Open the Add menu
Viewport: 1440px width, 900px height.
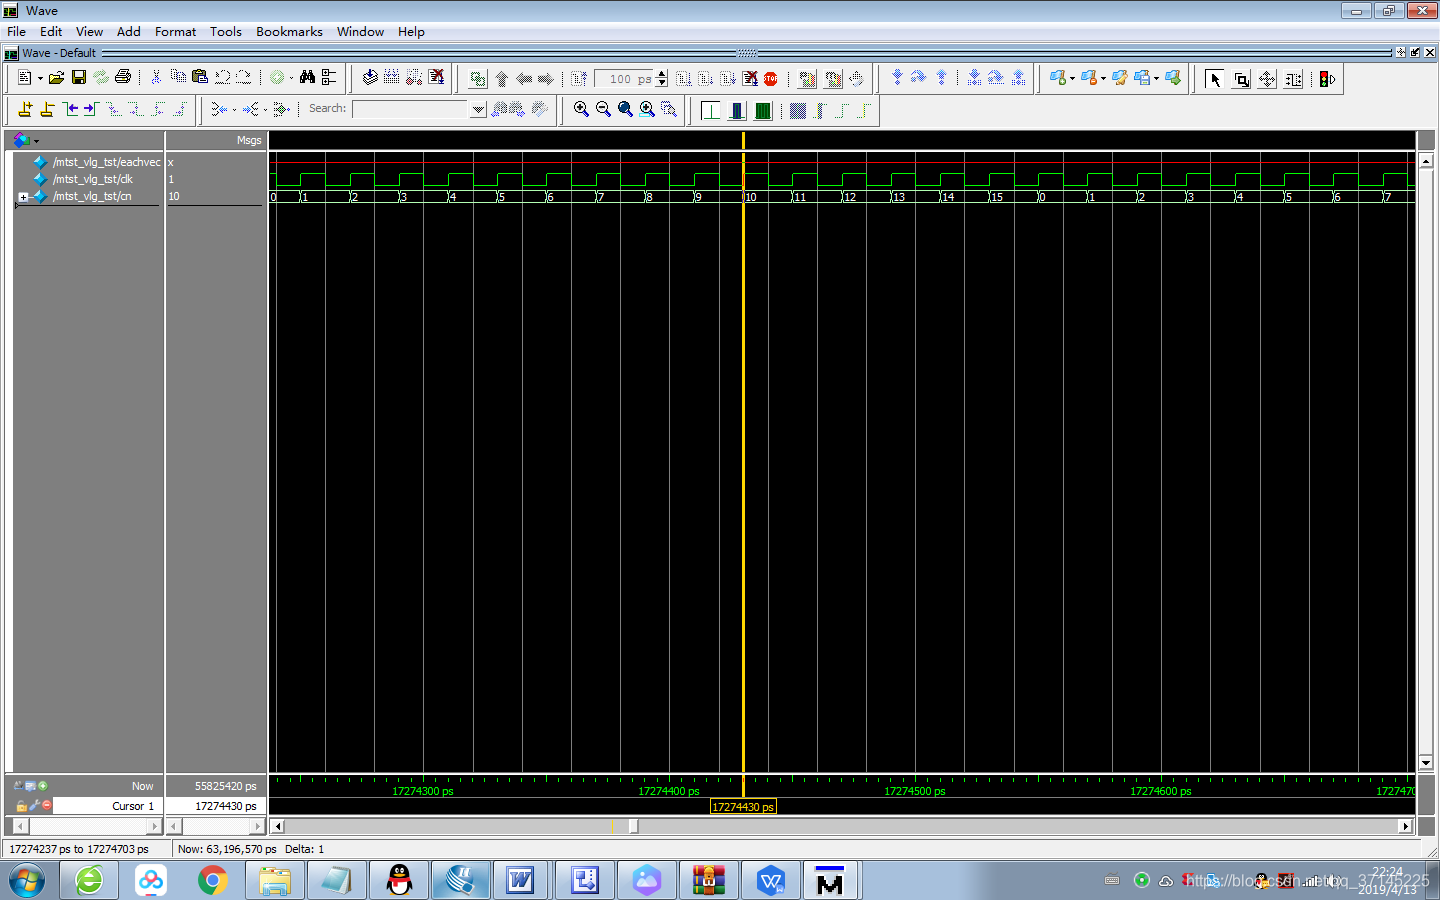[128, 31]
